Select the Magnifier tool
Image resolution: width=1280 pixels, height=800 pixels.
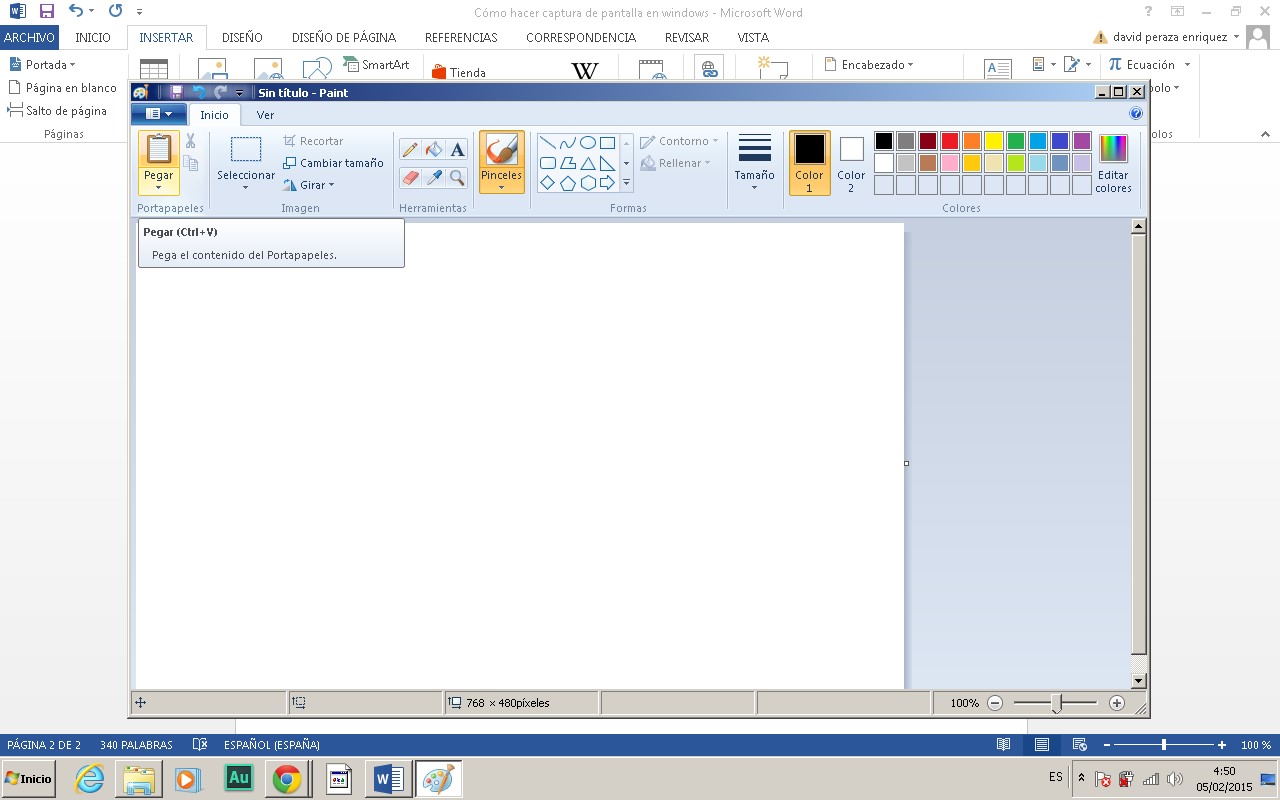(x=457, y=177)
